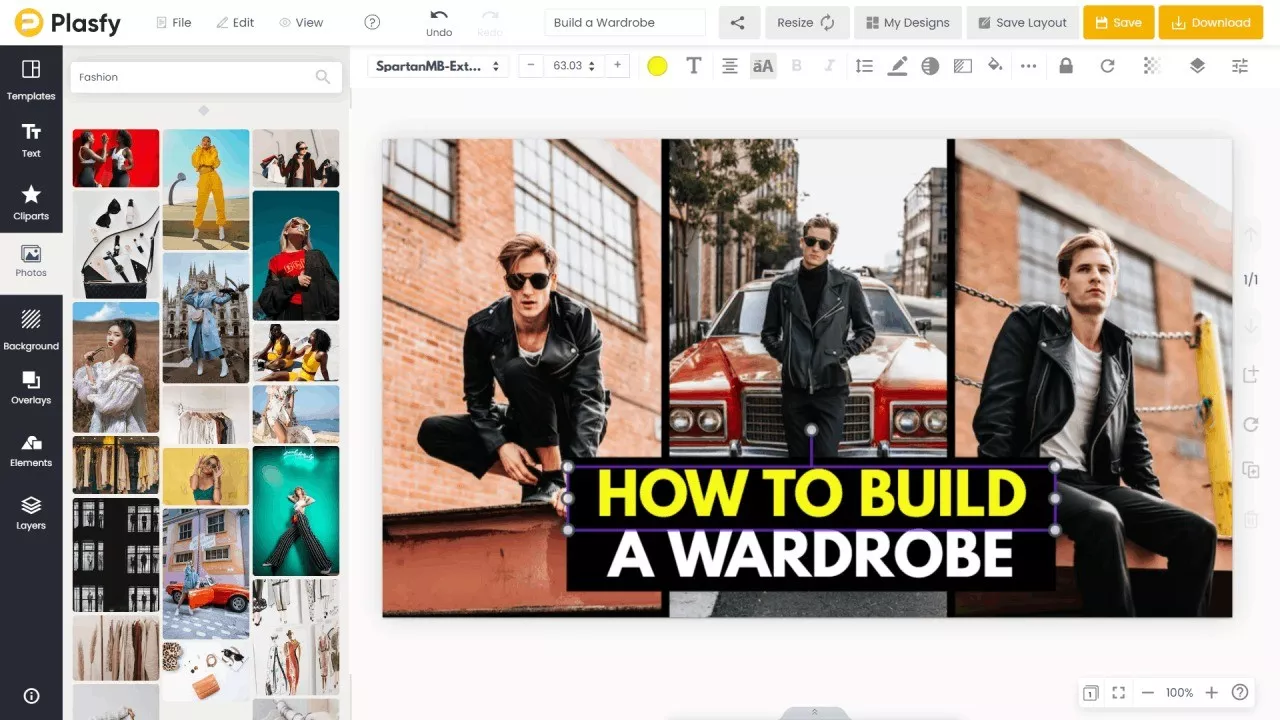
Task: Open the File menu
Action: (x=173, y=23)
